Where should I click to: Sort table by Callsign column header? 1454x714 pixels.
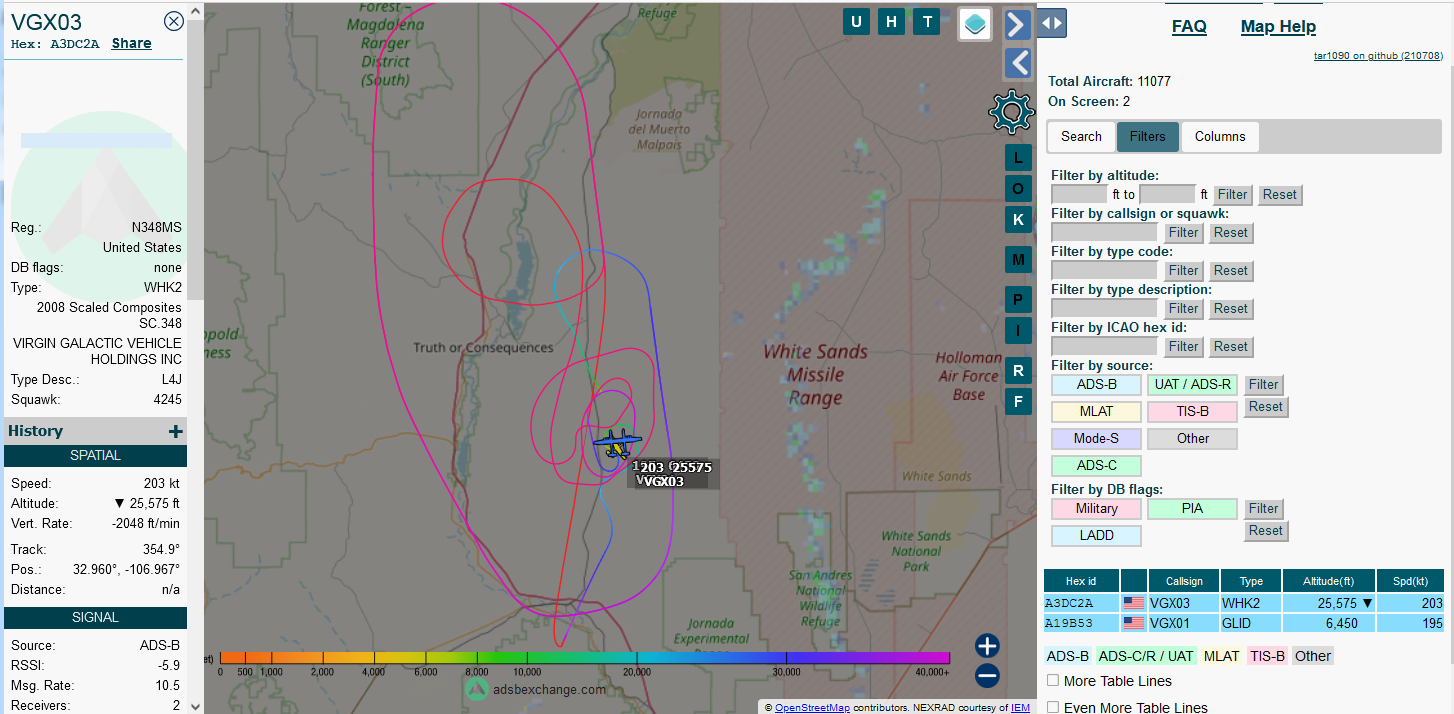pos(1183,581)
